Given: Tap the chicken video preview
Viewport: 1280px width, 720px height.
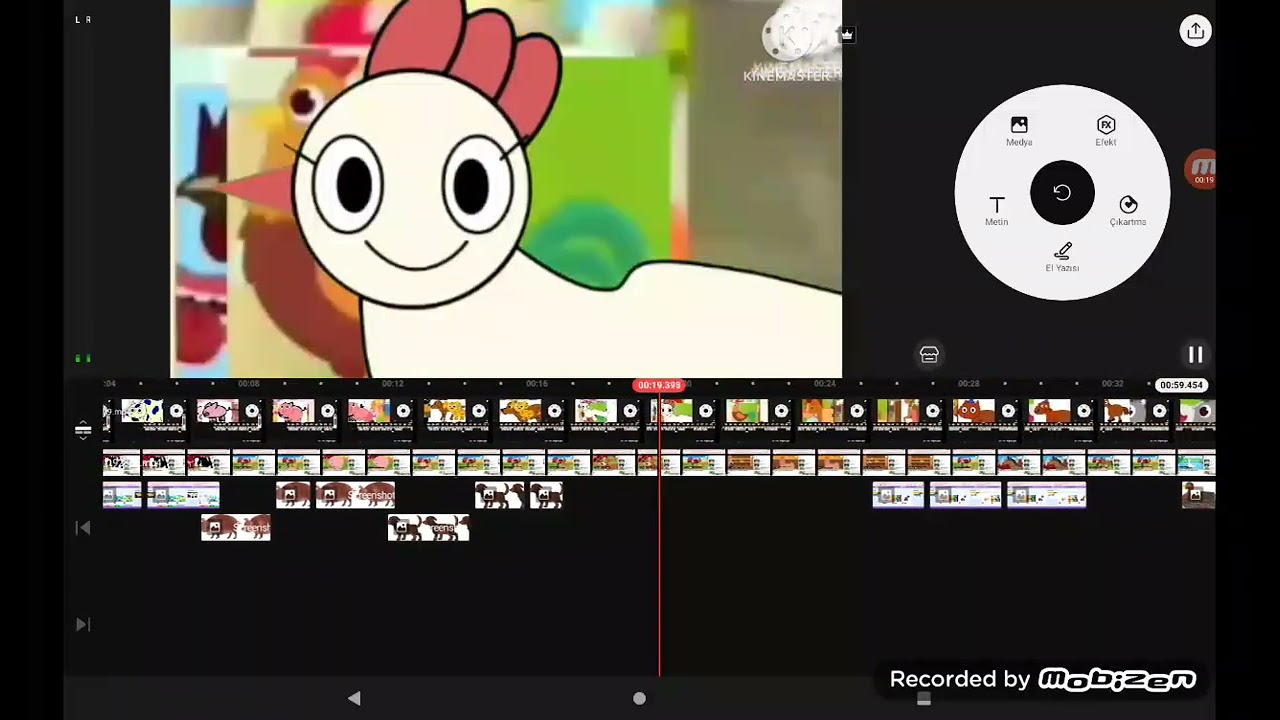Looking at the screenshot, I should (506, 189).
